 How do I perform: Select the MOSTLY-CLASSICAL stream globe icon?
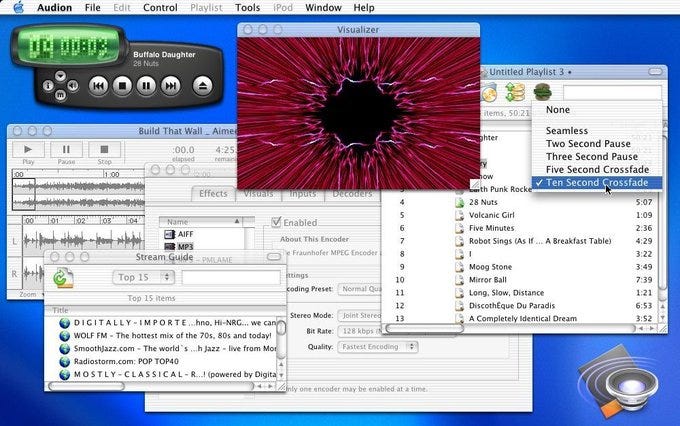[x=65, y=374]
